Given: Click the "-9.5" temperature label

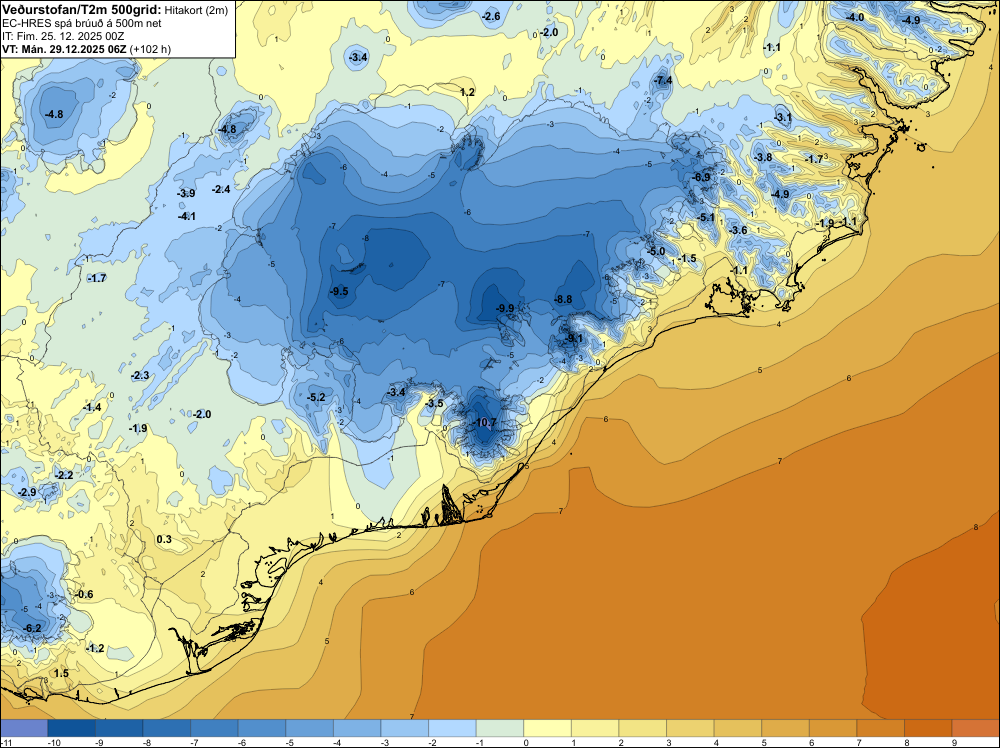Looking at the screenshot, I should tap(339, 291).
